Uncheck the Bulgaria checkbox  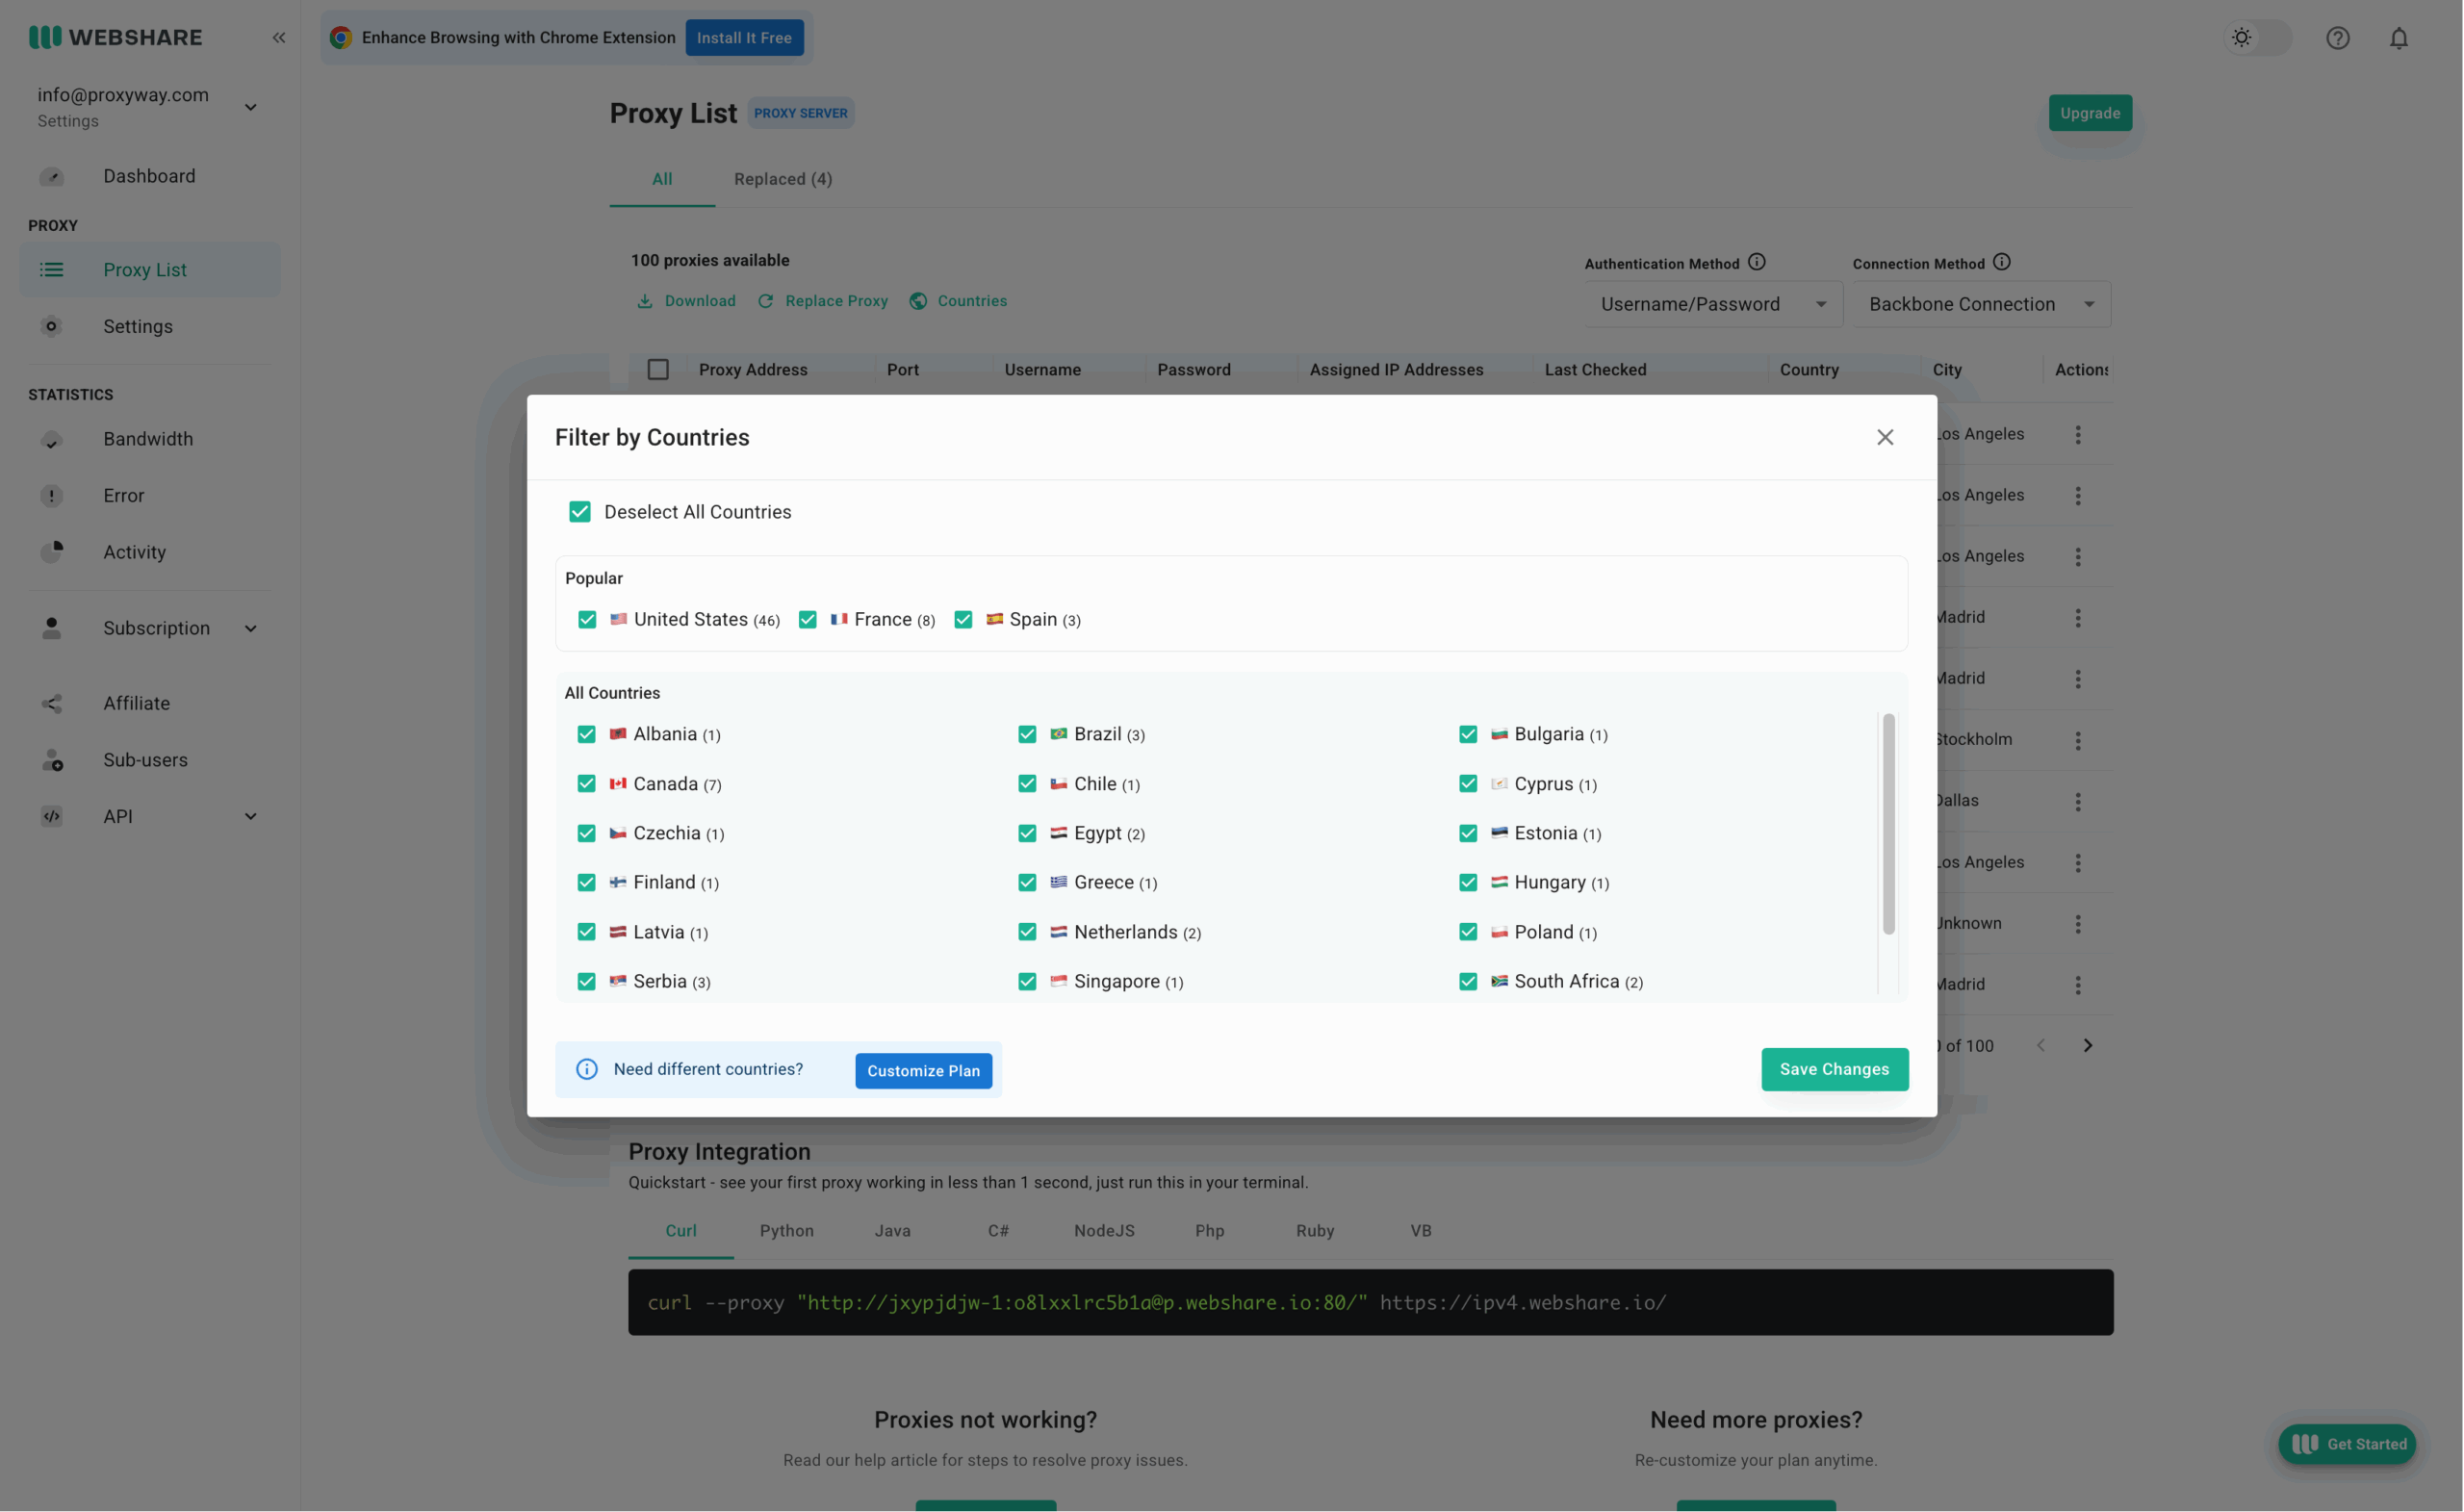(1468, 735)
